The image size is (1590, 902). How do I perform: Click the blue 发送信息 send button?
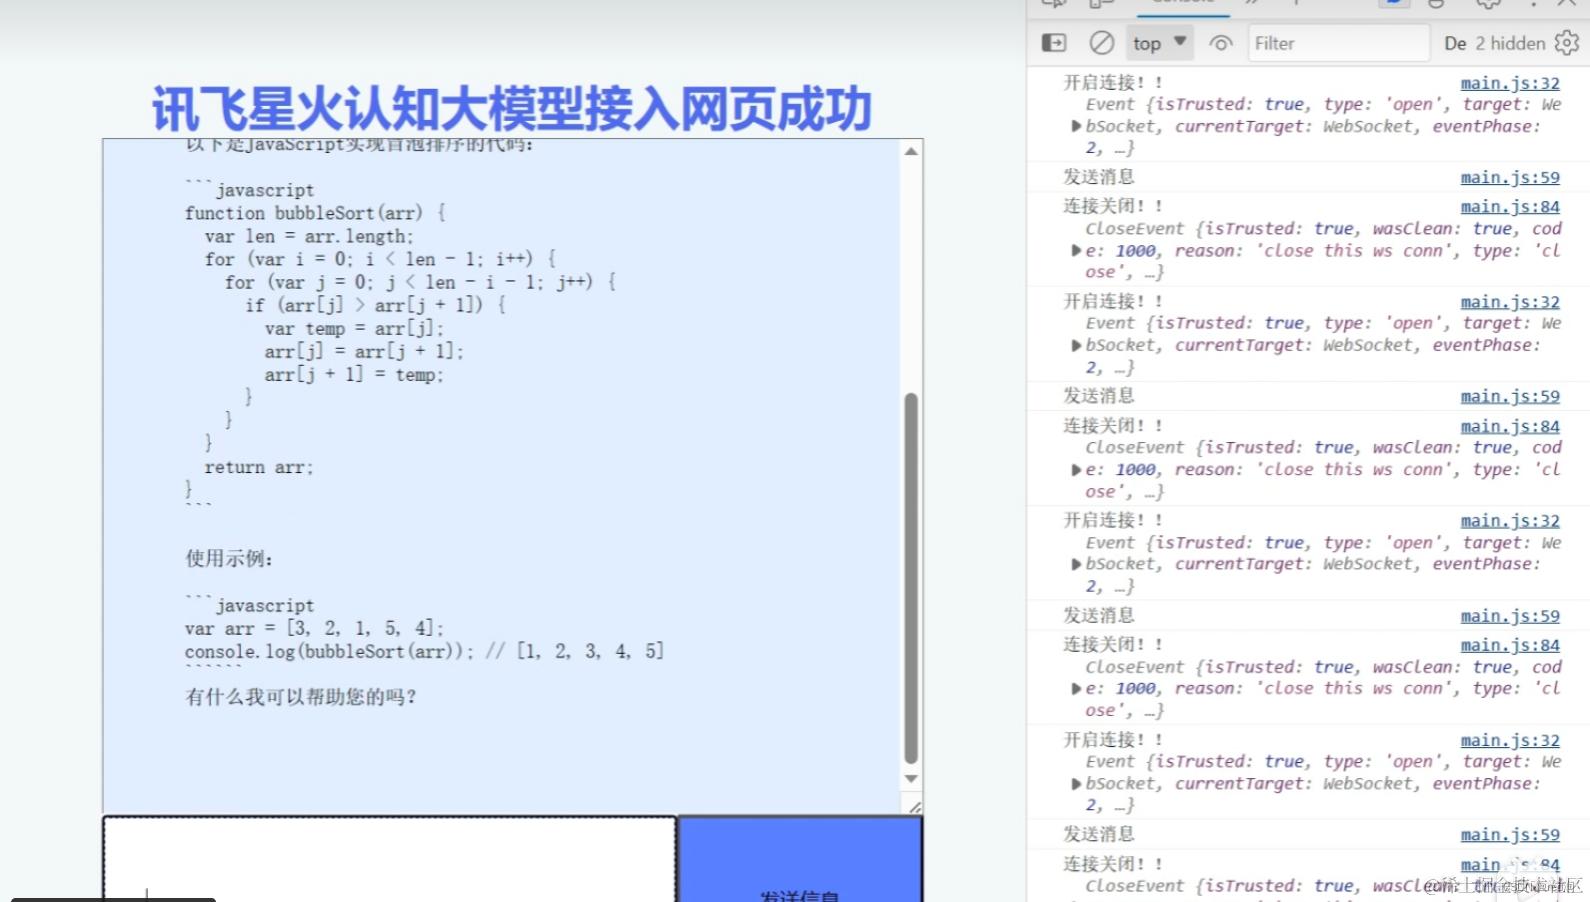point(800,858)
